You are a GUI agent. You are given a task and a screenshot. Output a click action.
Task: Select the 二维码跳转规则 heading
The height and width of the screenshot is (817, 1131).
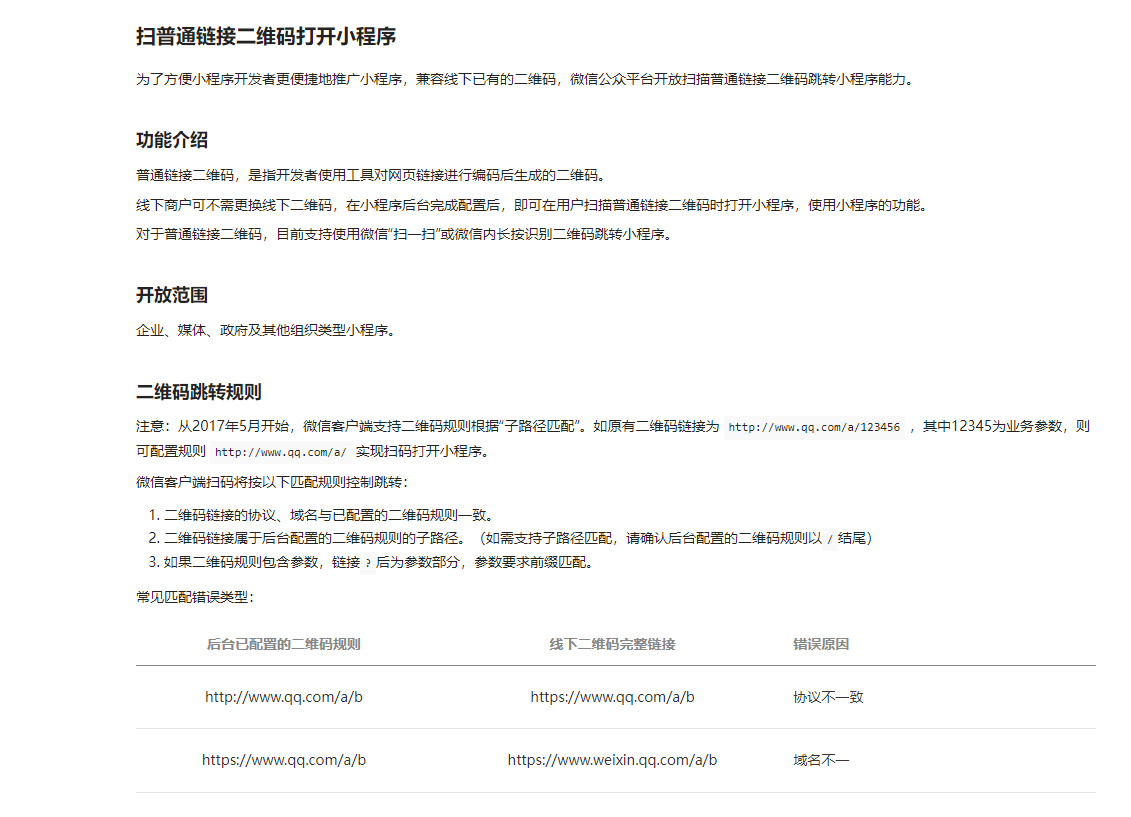[198, 393]
